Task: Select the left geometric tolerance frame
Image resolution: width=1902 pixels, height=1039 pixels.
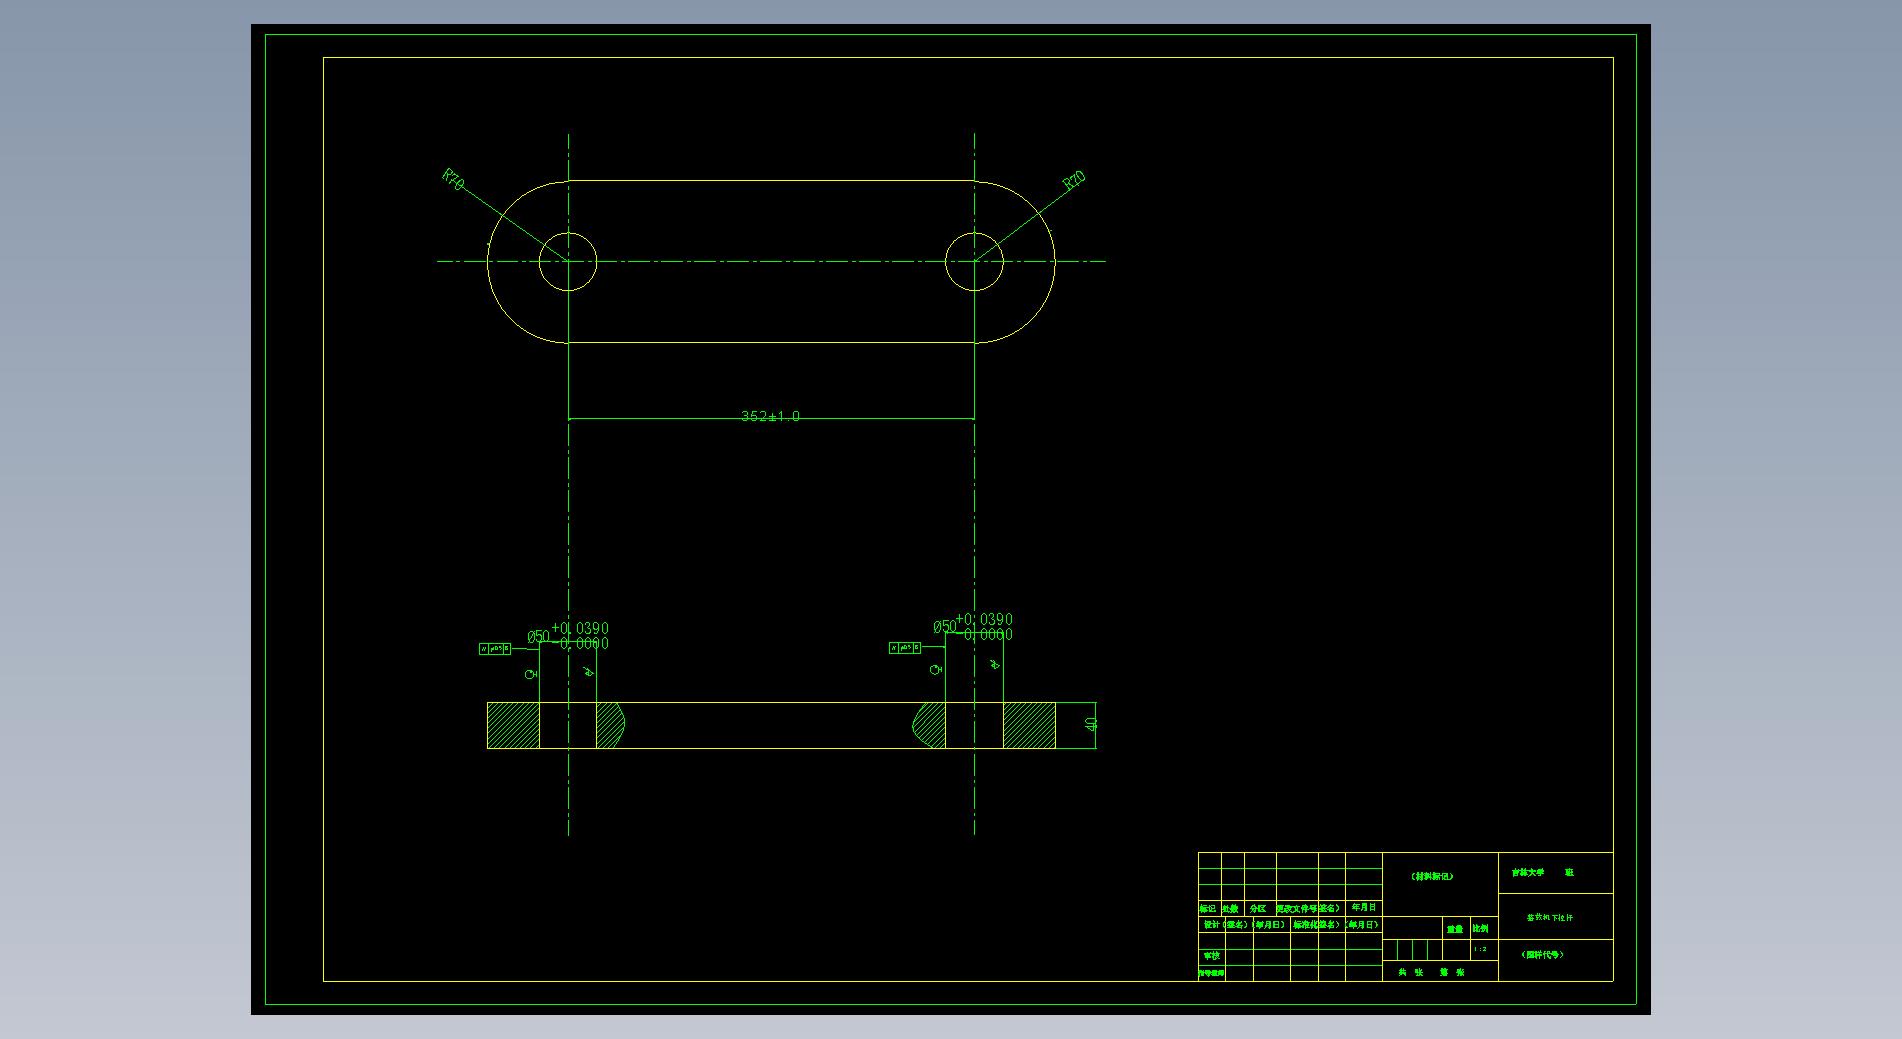Action: coord(495,649)
